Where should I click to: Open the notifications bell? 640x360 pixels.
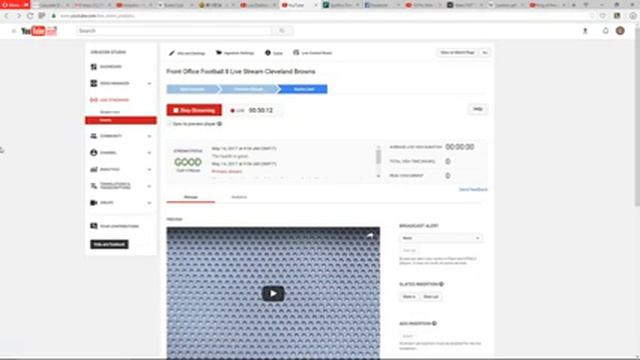(x=606, y=31)
